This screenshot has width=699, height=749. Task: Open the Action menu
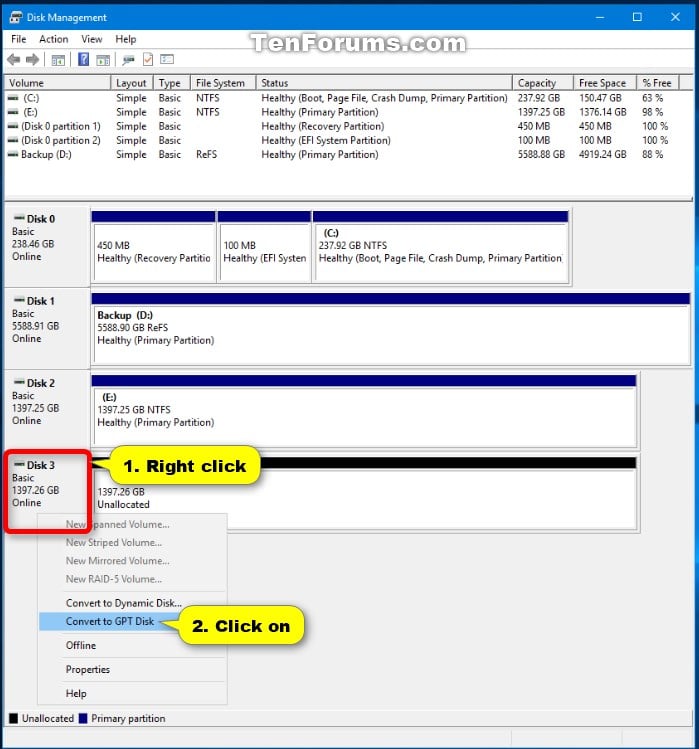click(x=54, y=39)
